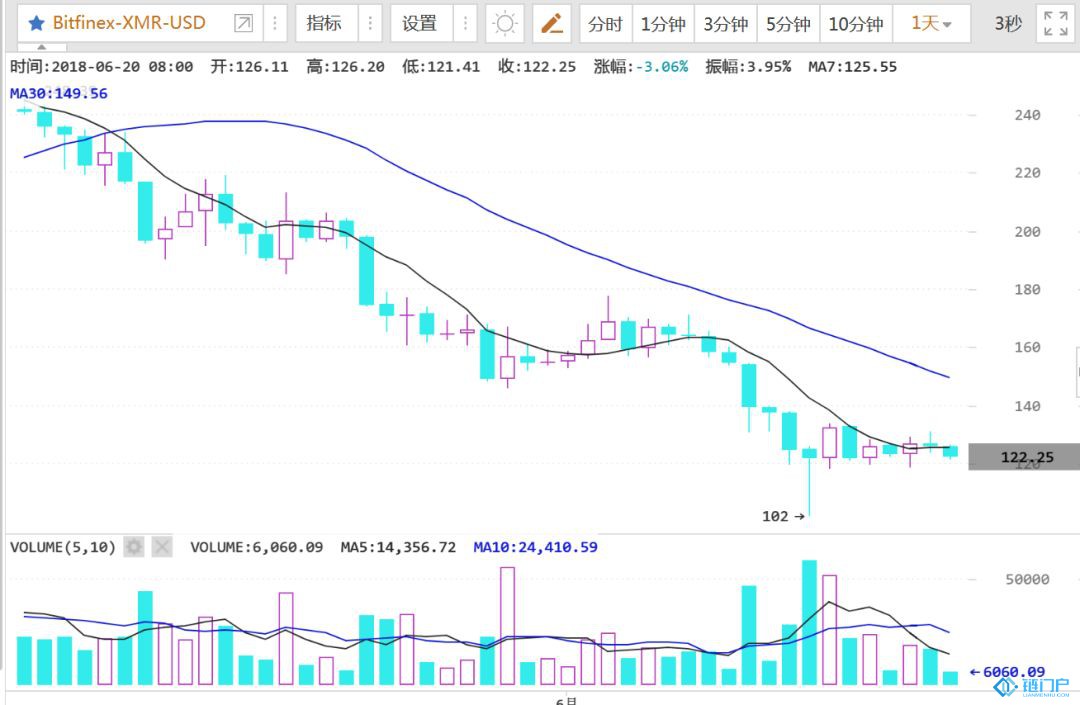1080x705 pixels.
Task: Click the MA10:24,410.59 volume label
Action: (x=535, y=547)
